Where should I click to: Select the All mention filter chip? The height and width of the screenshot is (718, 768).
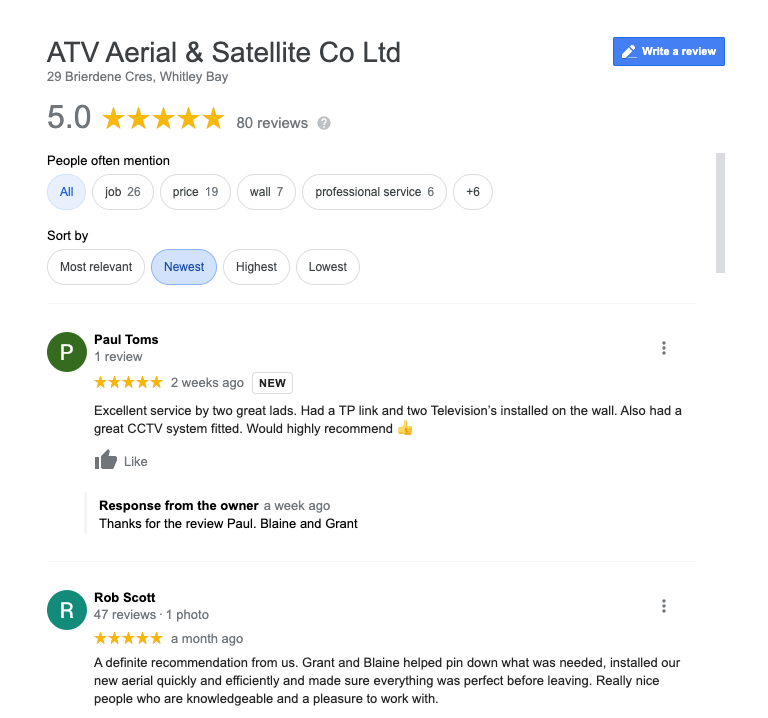[x=67, y=192]
